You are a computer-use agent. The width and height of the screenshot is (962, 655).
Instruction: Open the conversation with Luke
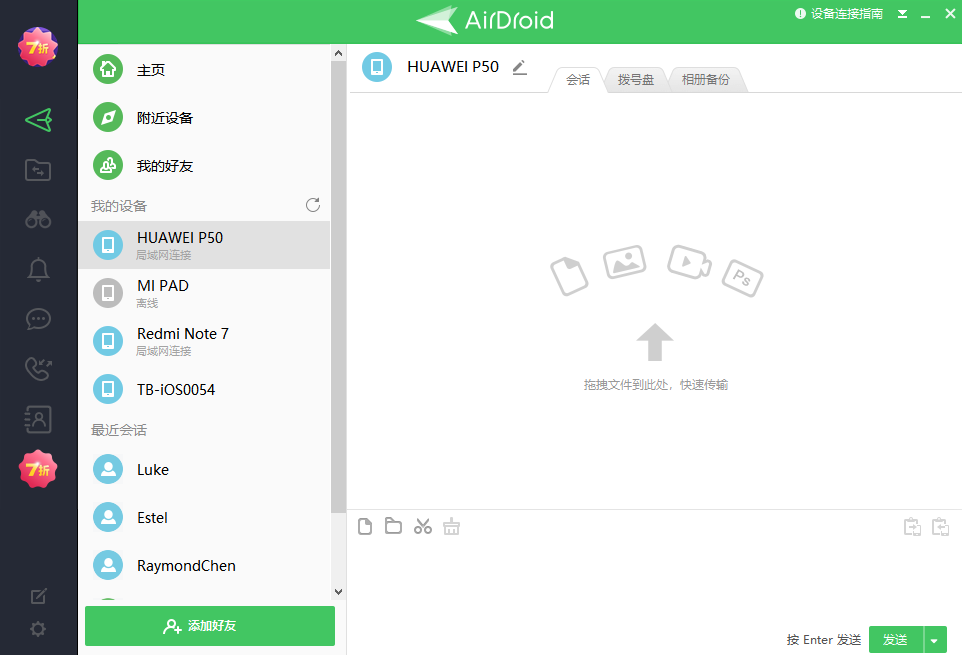tap(204, 469)
